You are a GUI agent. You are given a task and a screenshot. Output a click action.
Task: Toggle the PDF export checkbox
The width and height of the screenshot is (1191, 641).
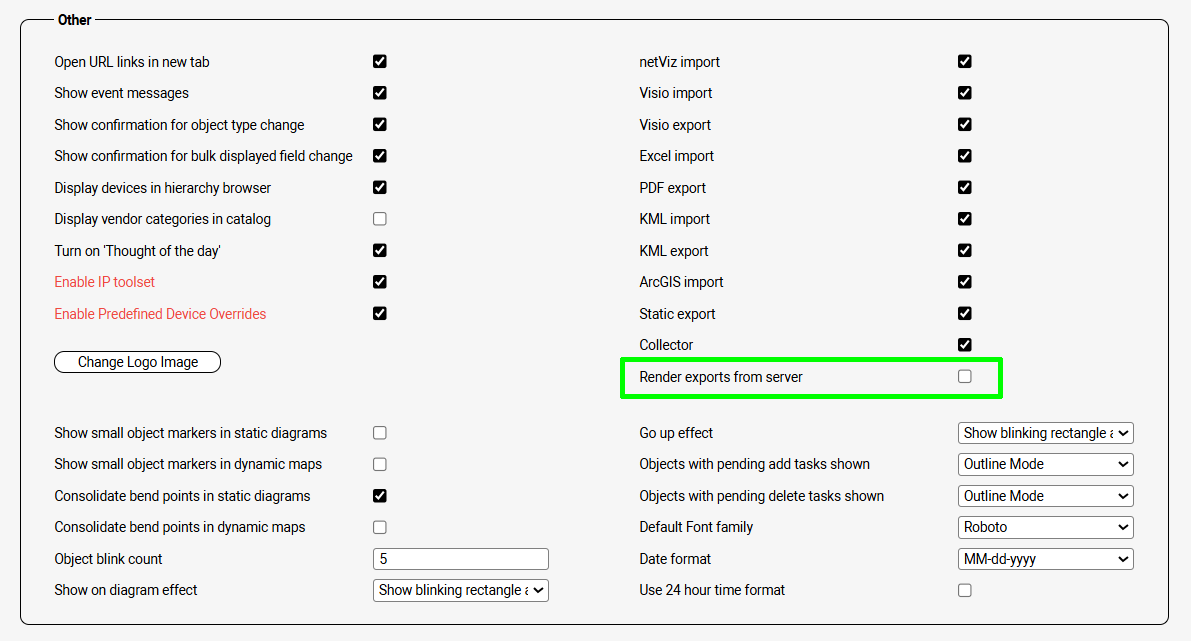pyautogui.click(x=964, y=187)
